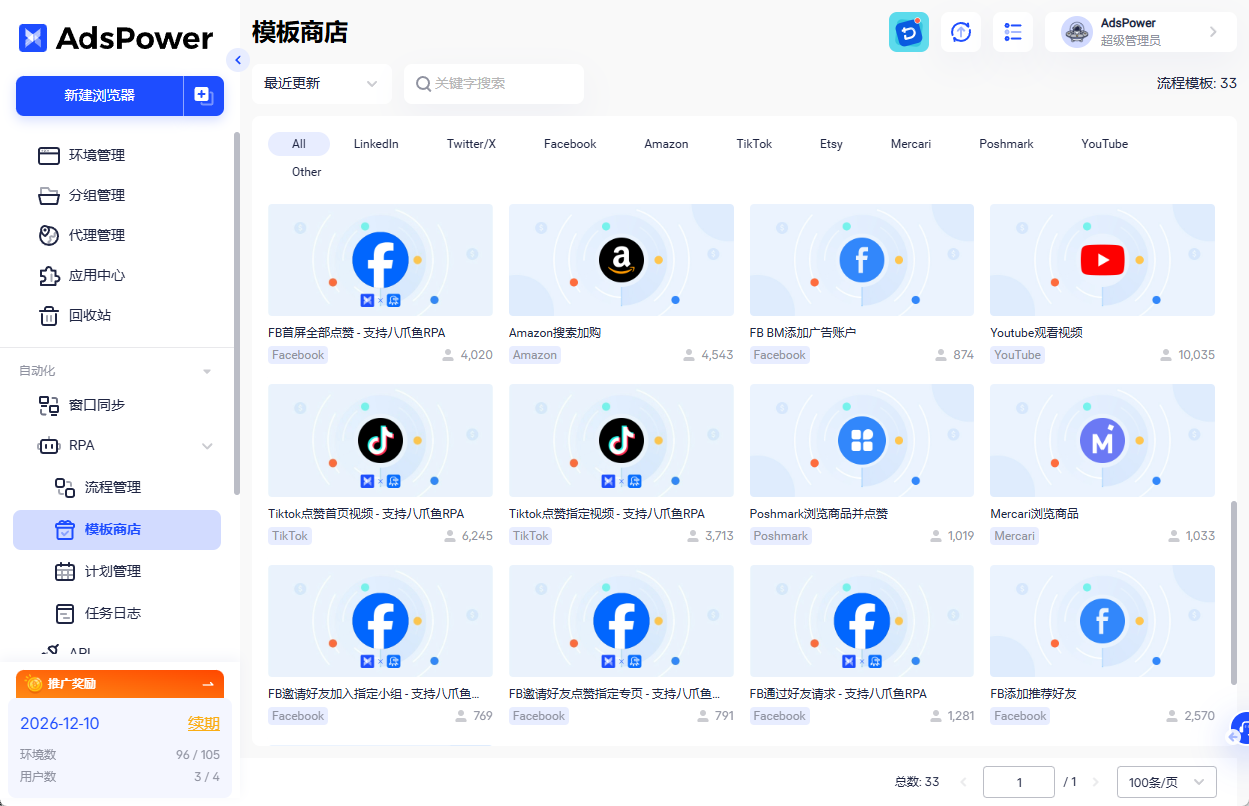Click the 总数: 33 total label
The image size is (1249, 806).
coord(917,782)
